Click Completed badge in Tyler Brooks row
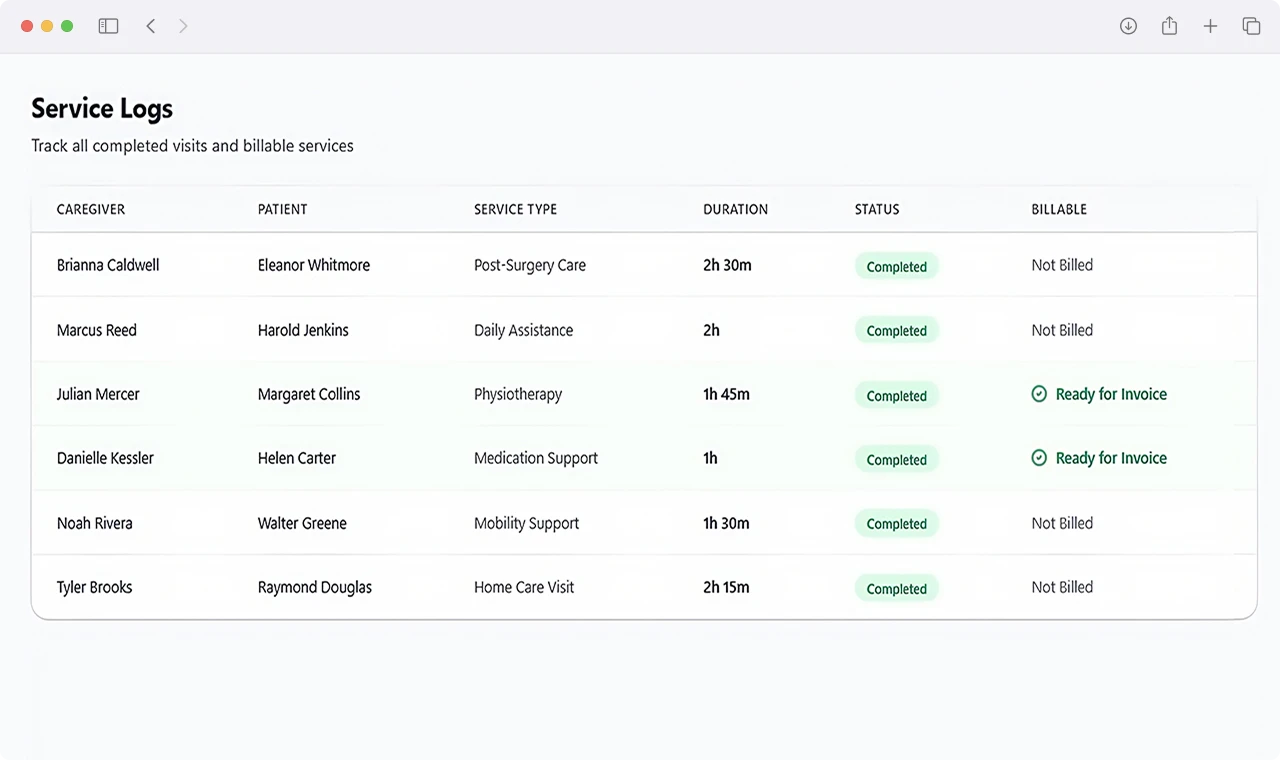1280x760 pixels. (897, 588)
